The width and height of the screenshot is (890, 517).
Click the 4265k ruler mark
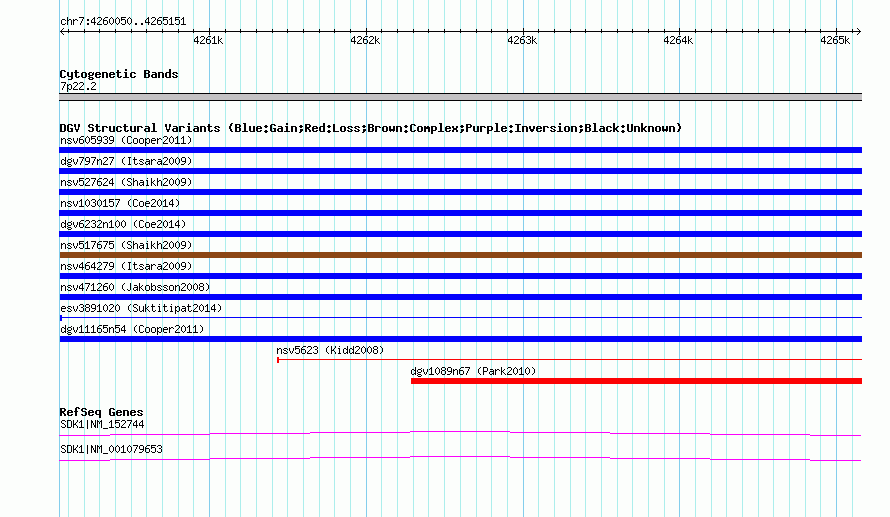[x=835, y=40]
